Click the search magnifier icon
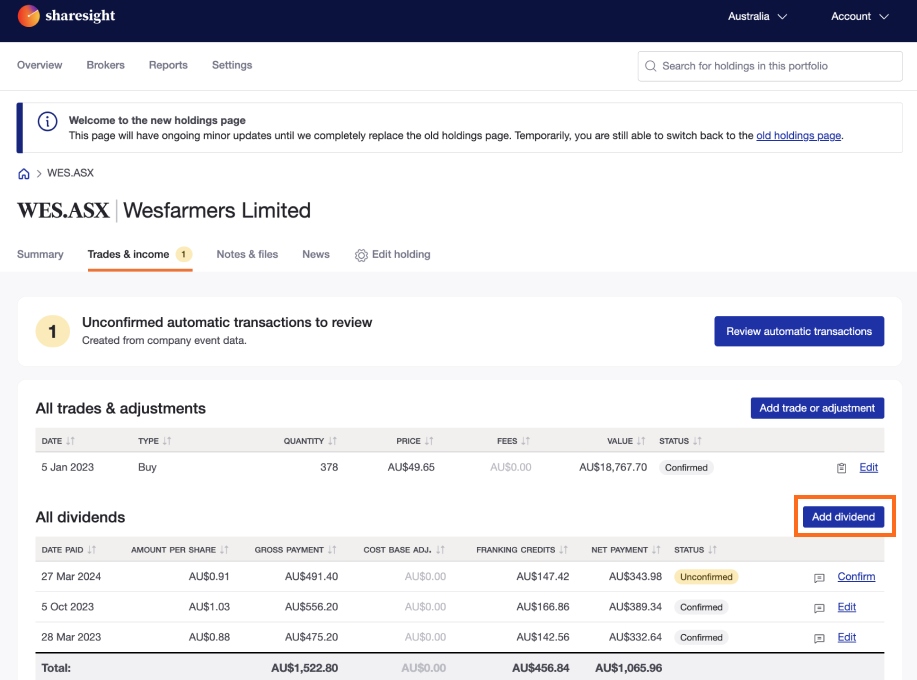This screenshot has width=917, height=680. pos(650,66)
